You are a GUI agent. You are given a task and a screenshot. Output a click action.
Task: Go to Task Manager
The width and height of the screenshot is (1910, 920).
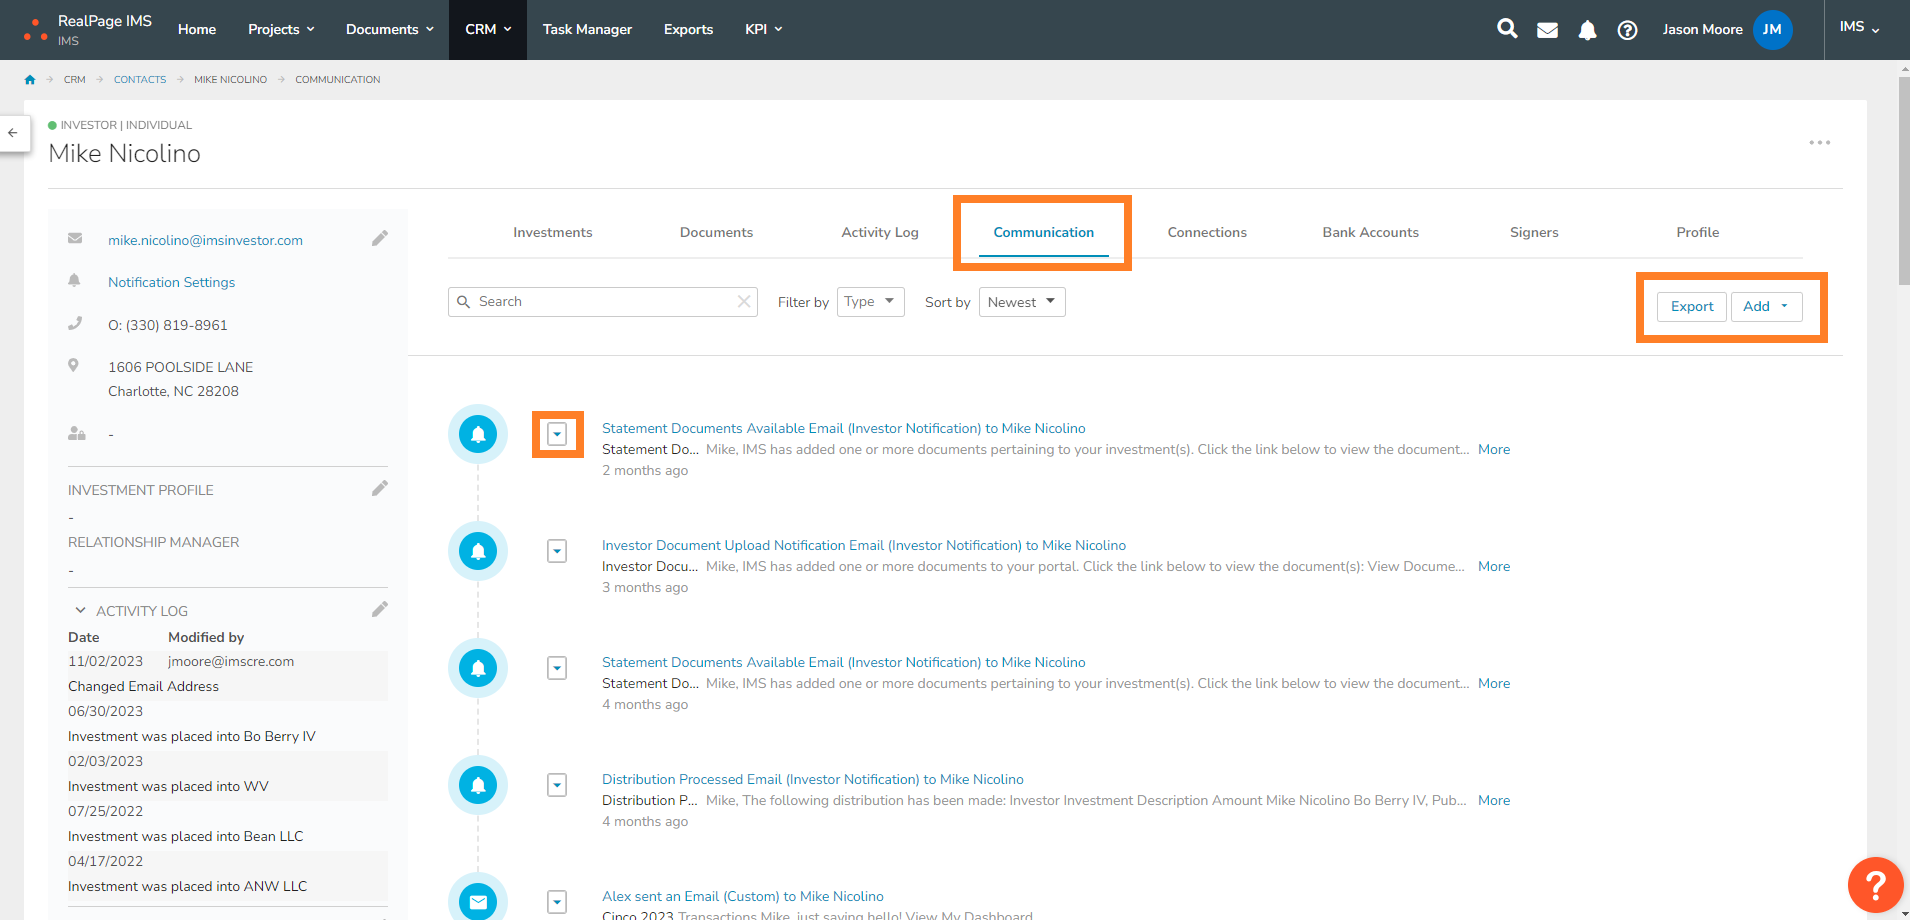click(x=587, y=29)
